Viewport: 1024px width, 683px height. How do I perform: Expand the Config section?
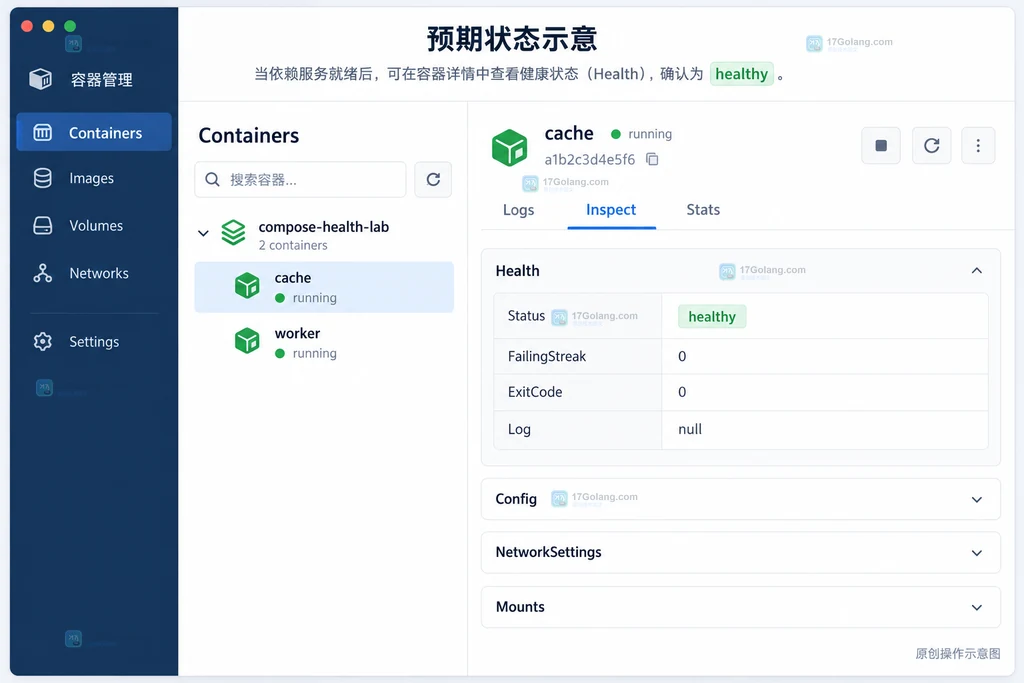pyautogui.click(x=976, y=500)
